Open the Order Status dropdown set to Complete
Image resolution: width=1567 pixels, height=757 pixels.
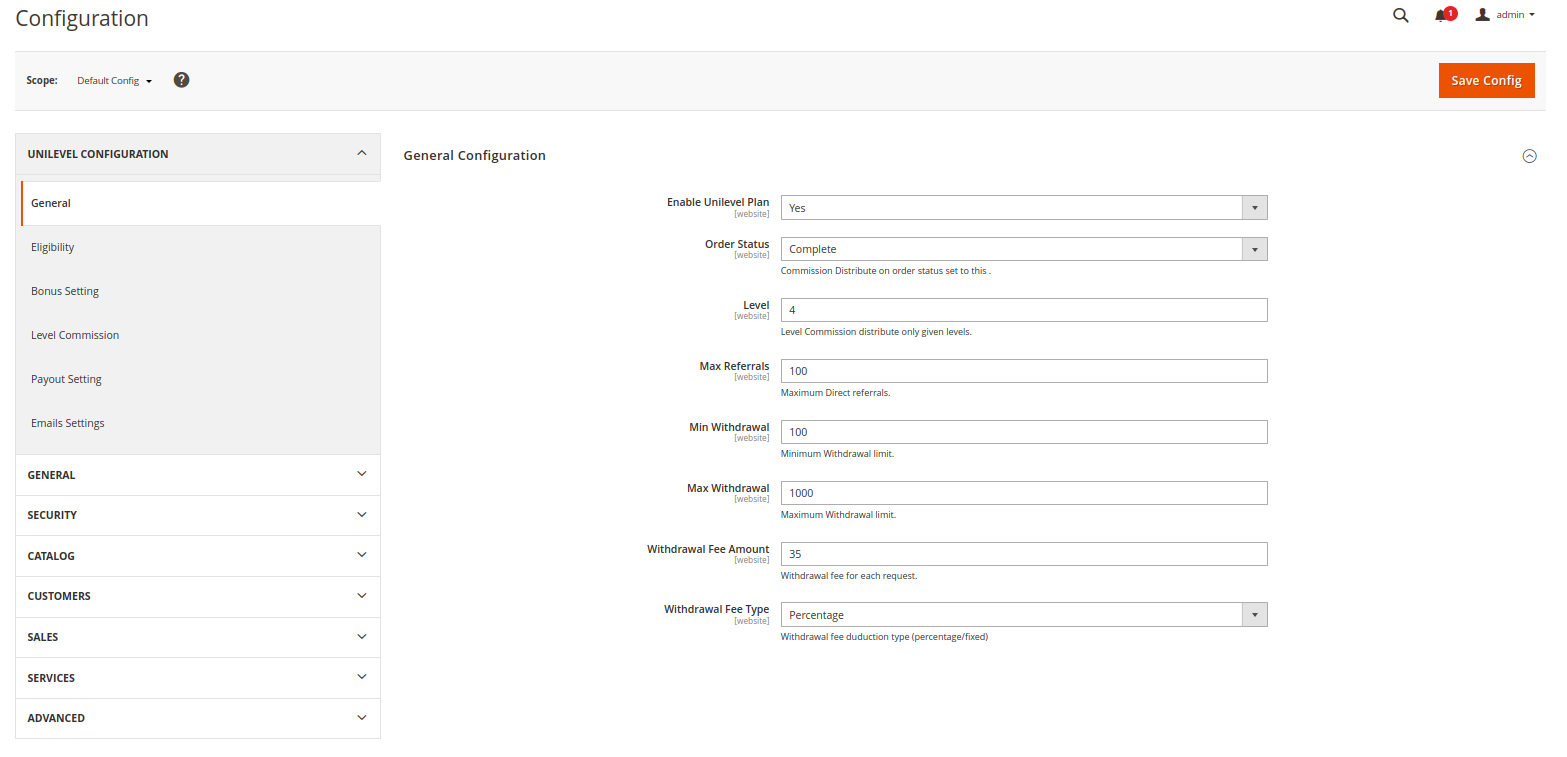(1254, 249)
